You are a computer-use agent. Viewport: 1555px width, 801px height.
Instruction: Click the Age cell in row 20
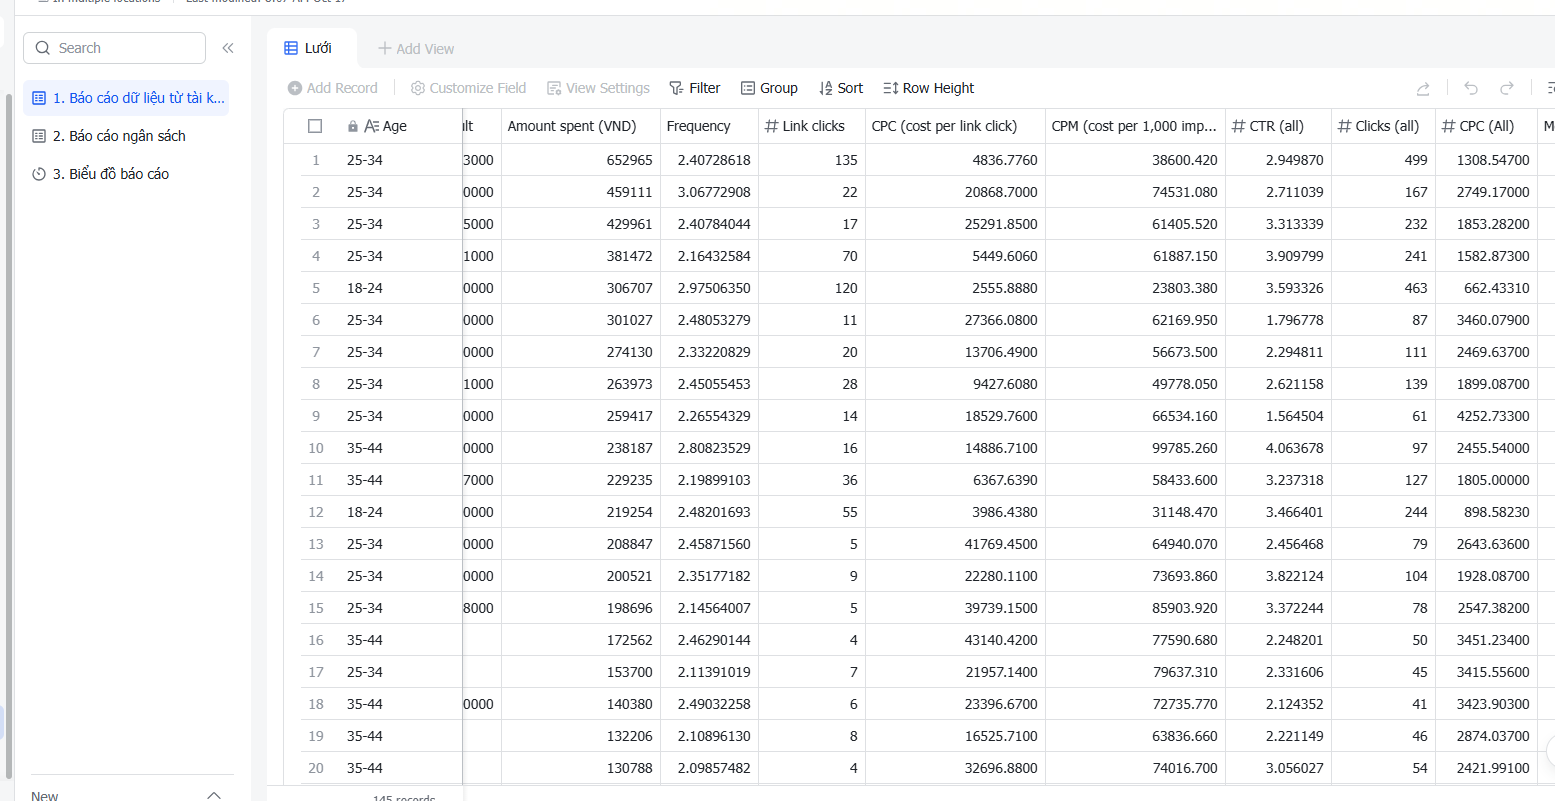coord(400,768)
